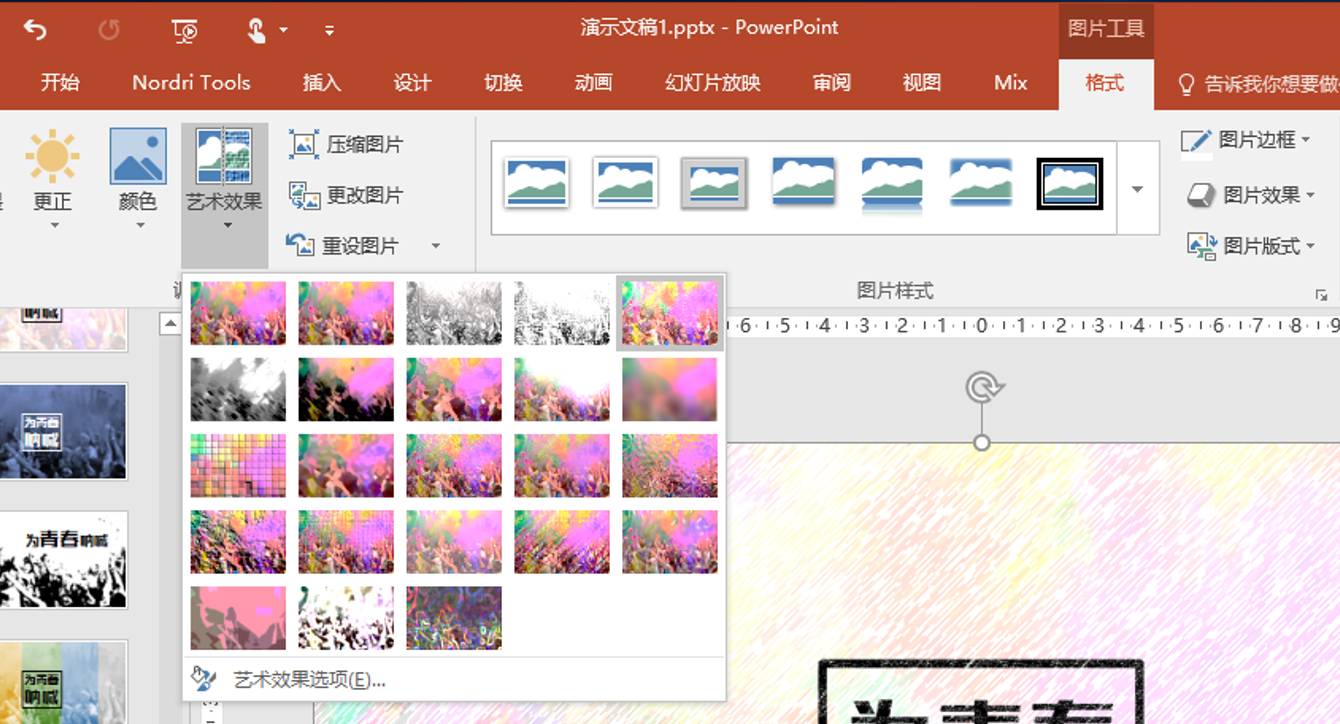Open the 动画 tab
1340x724 pixels.
point(593,83)
